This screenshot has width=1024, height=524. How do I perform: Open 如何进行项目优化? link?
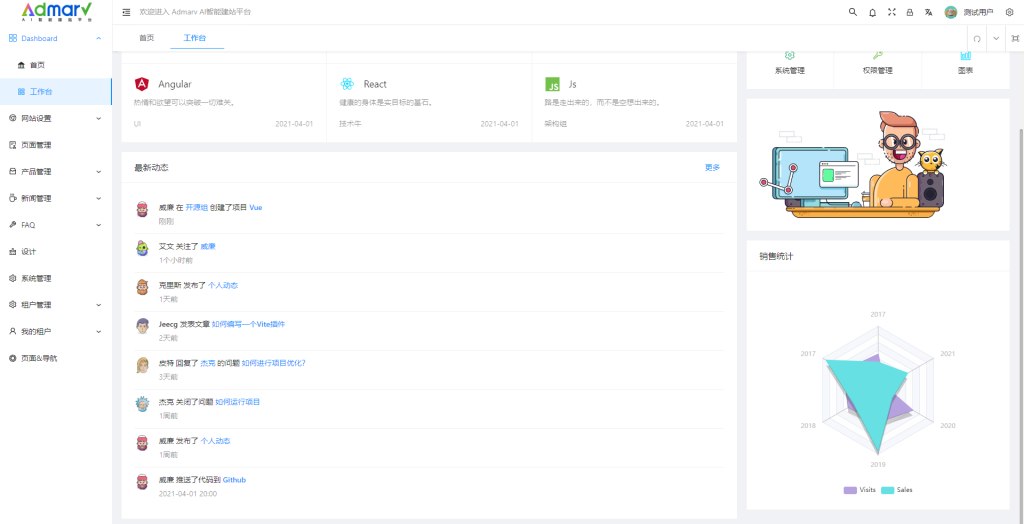(x=273, y=363)
